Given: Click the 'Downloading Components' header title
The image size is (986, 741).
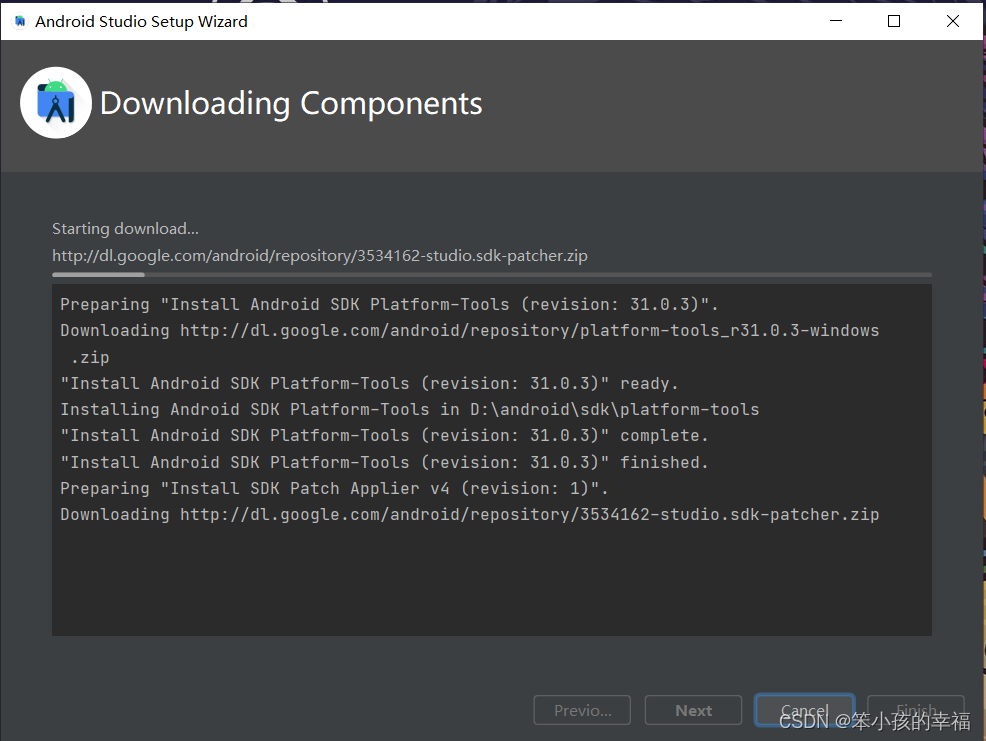Looking at the screenshot, I should click(290, 103).
